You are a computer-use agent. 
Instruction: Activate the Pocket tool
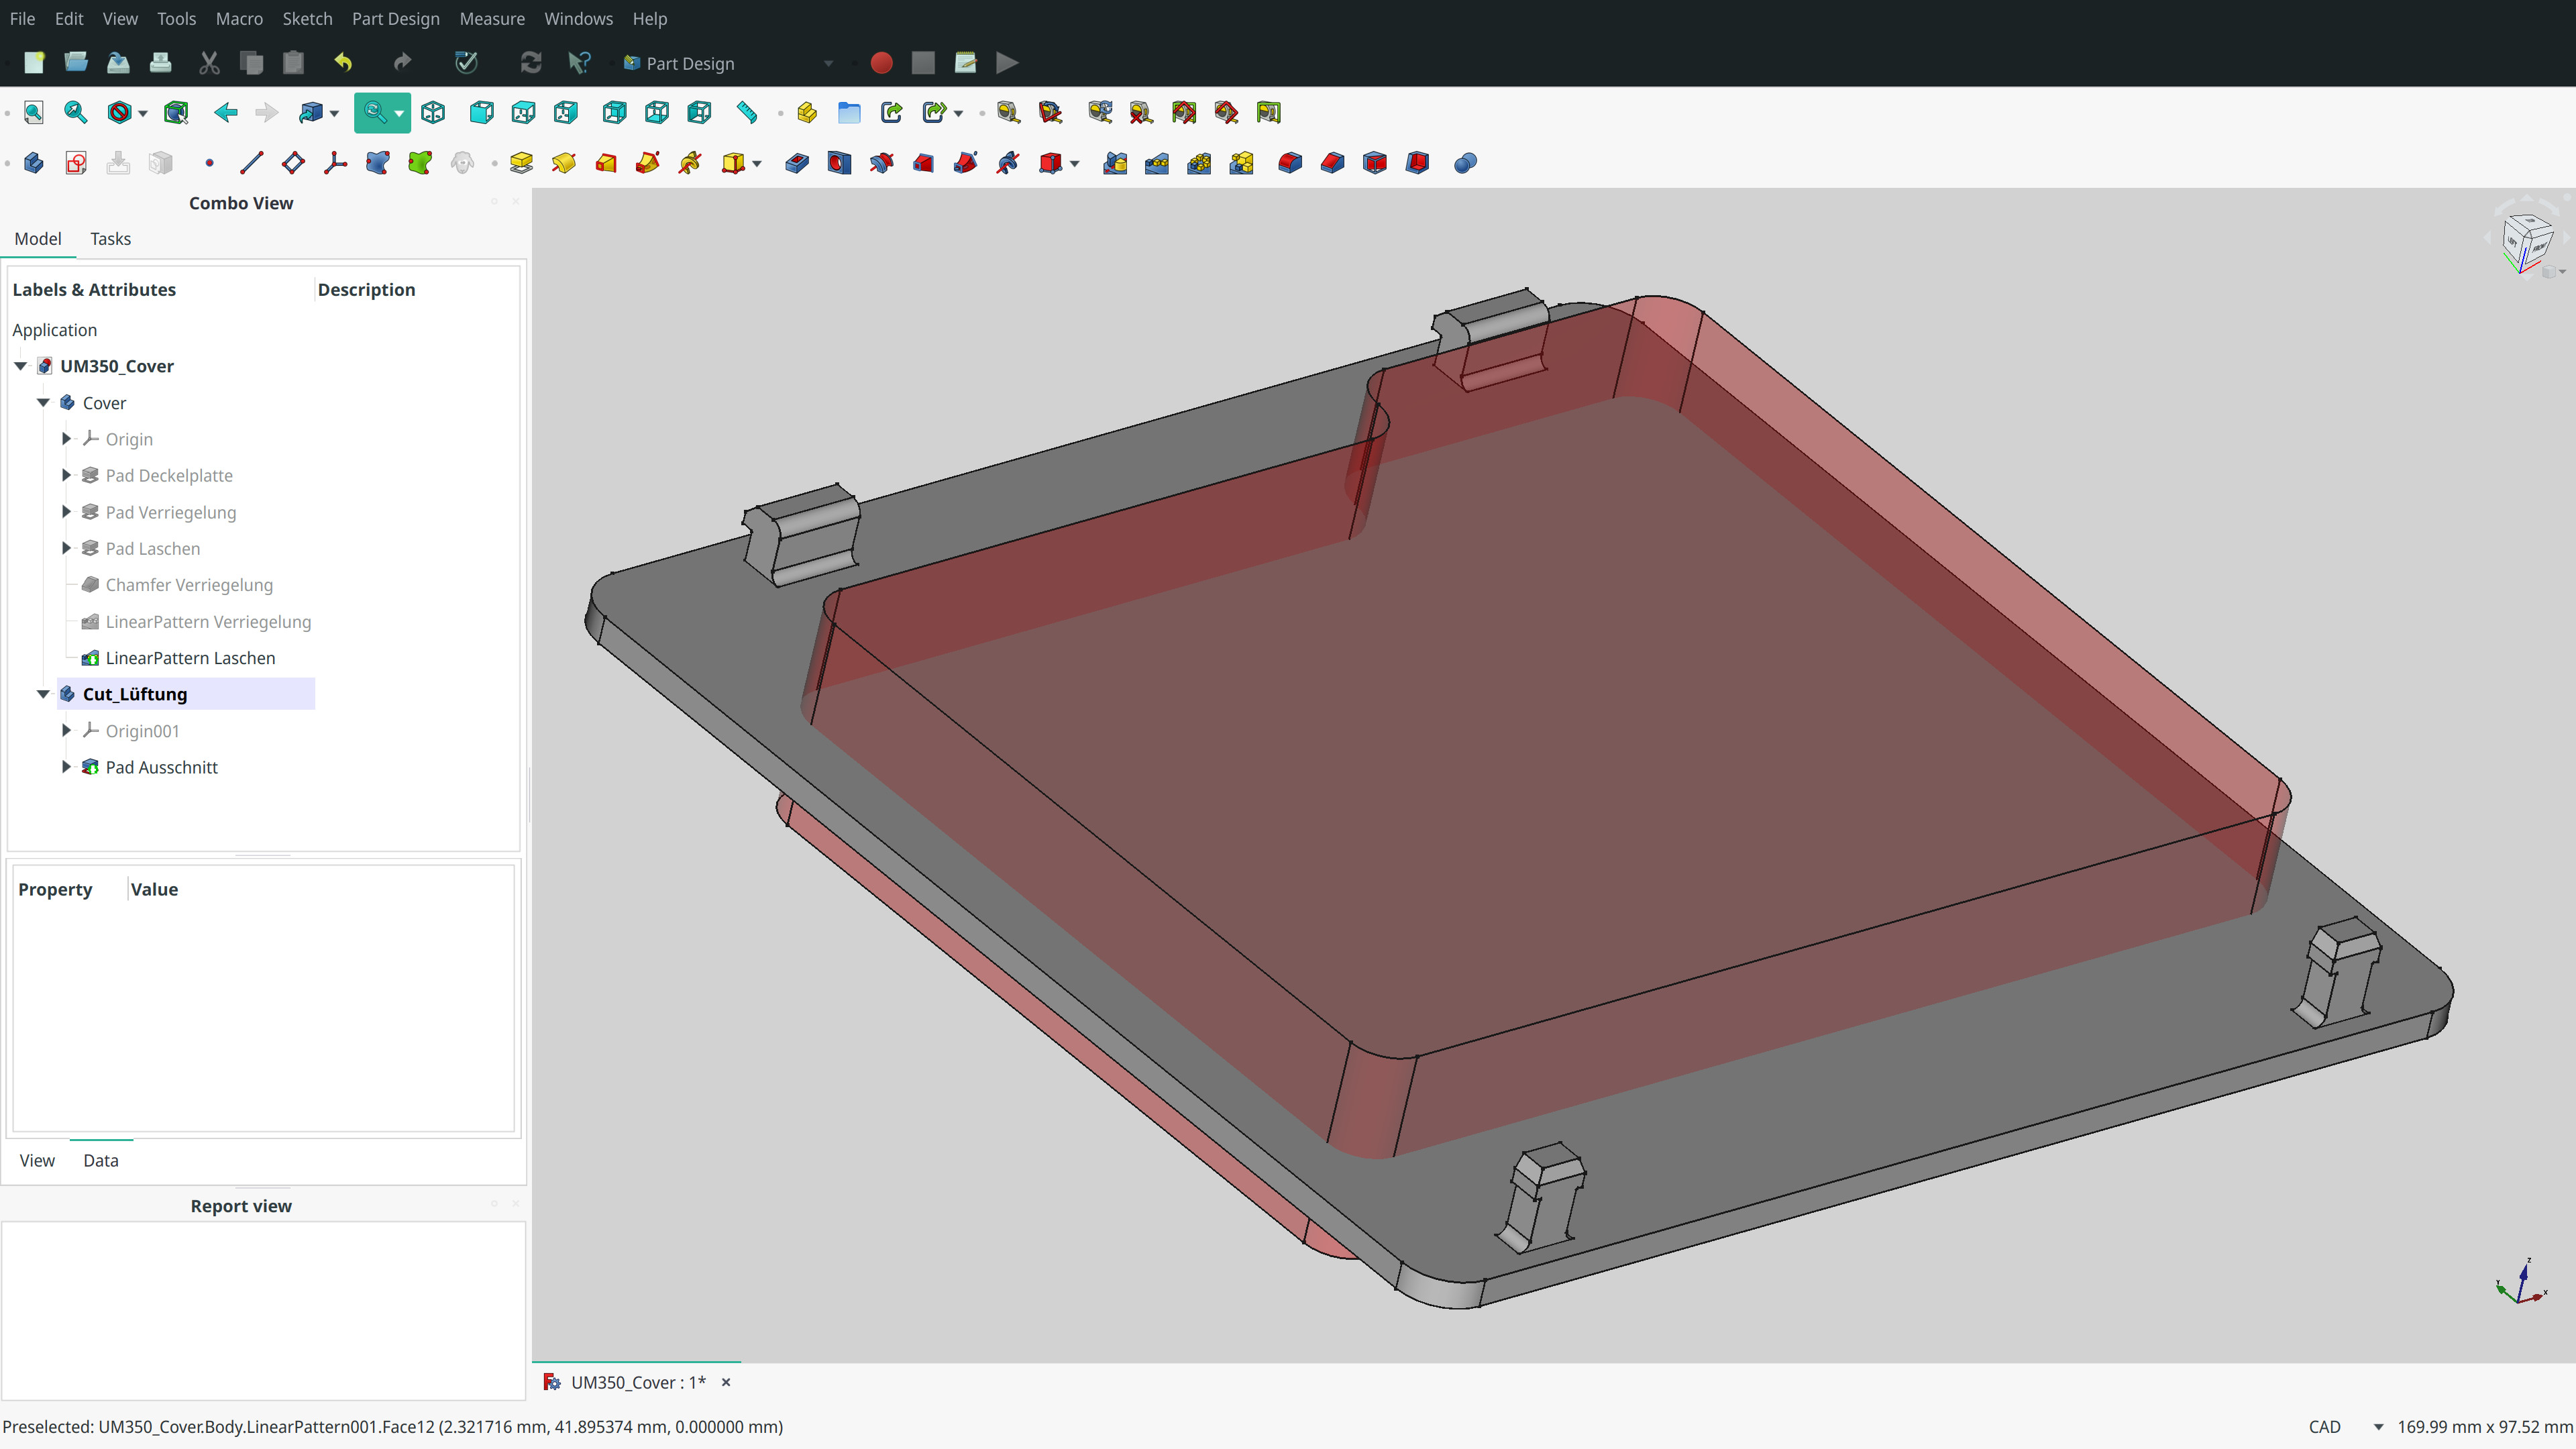coord(797,162)
